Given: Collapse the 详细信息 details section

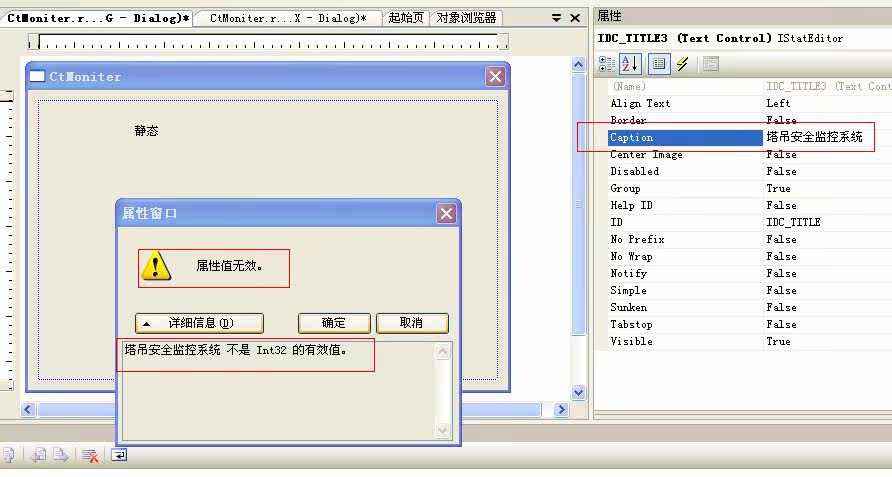Looking at the screenshot, I should [x=199, y=323].
